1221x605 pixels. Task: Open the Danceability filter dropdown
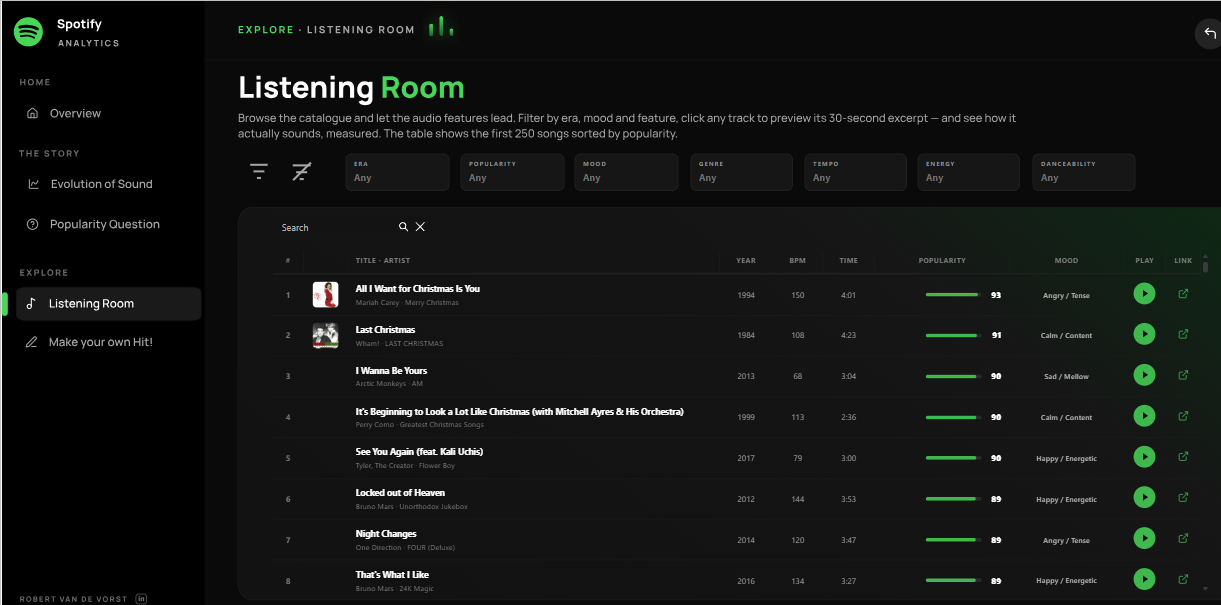[x=1084, y=172]
